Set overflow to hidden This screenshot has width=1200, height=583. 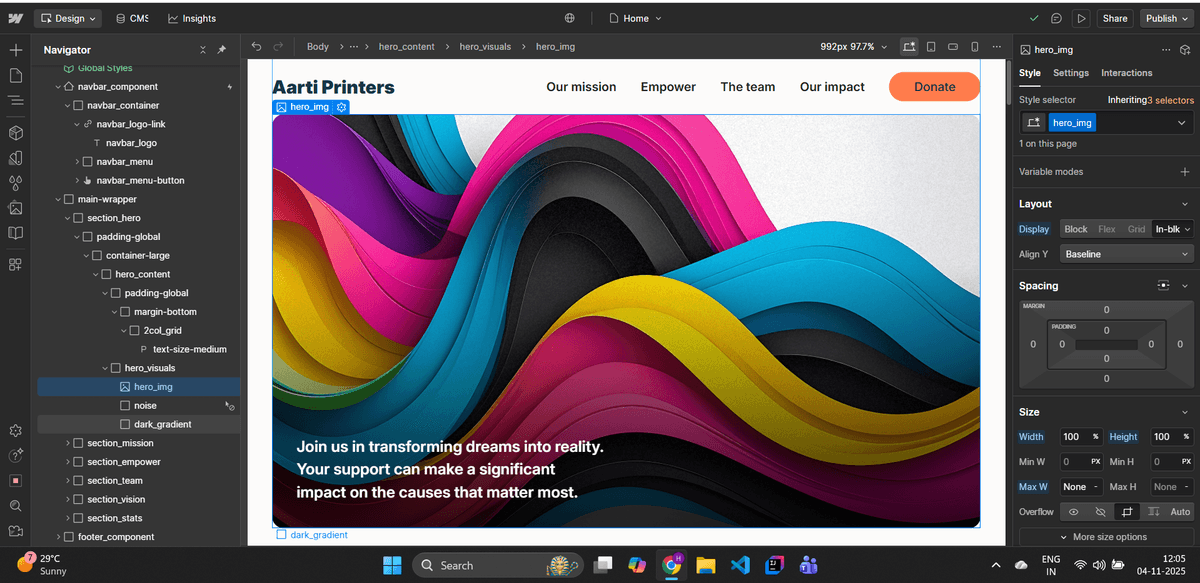point(1100,512)
